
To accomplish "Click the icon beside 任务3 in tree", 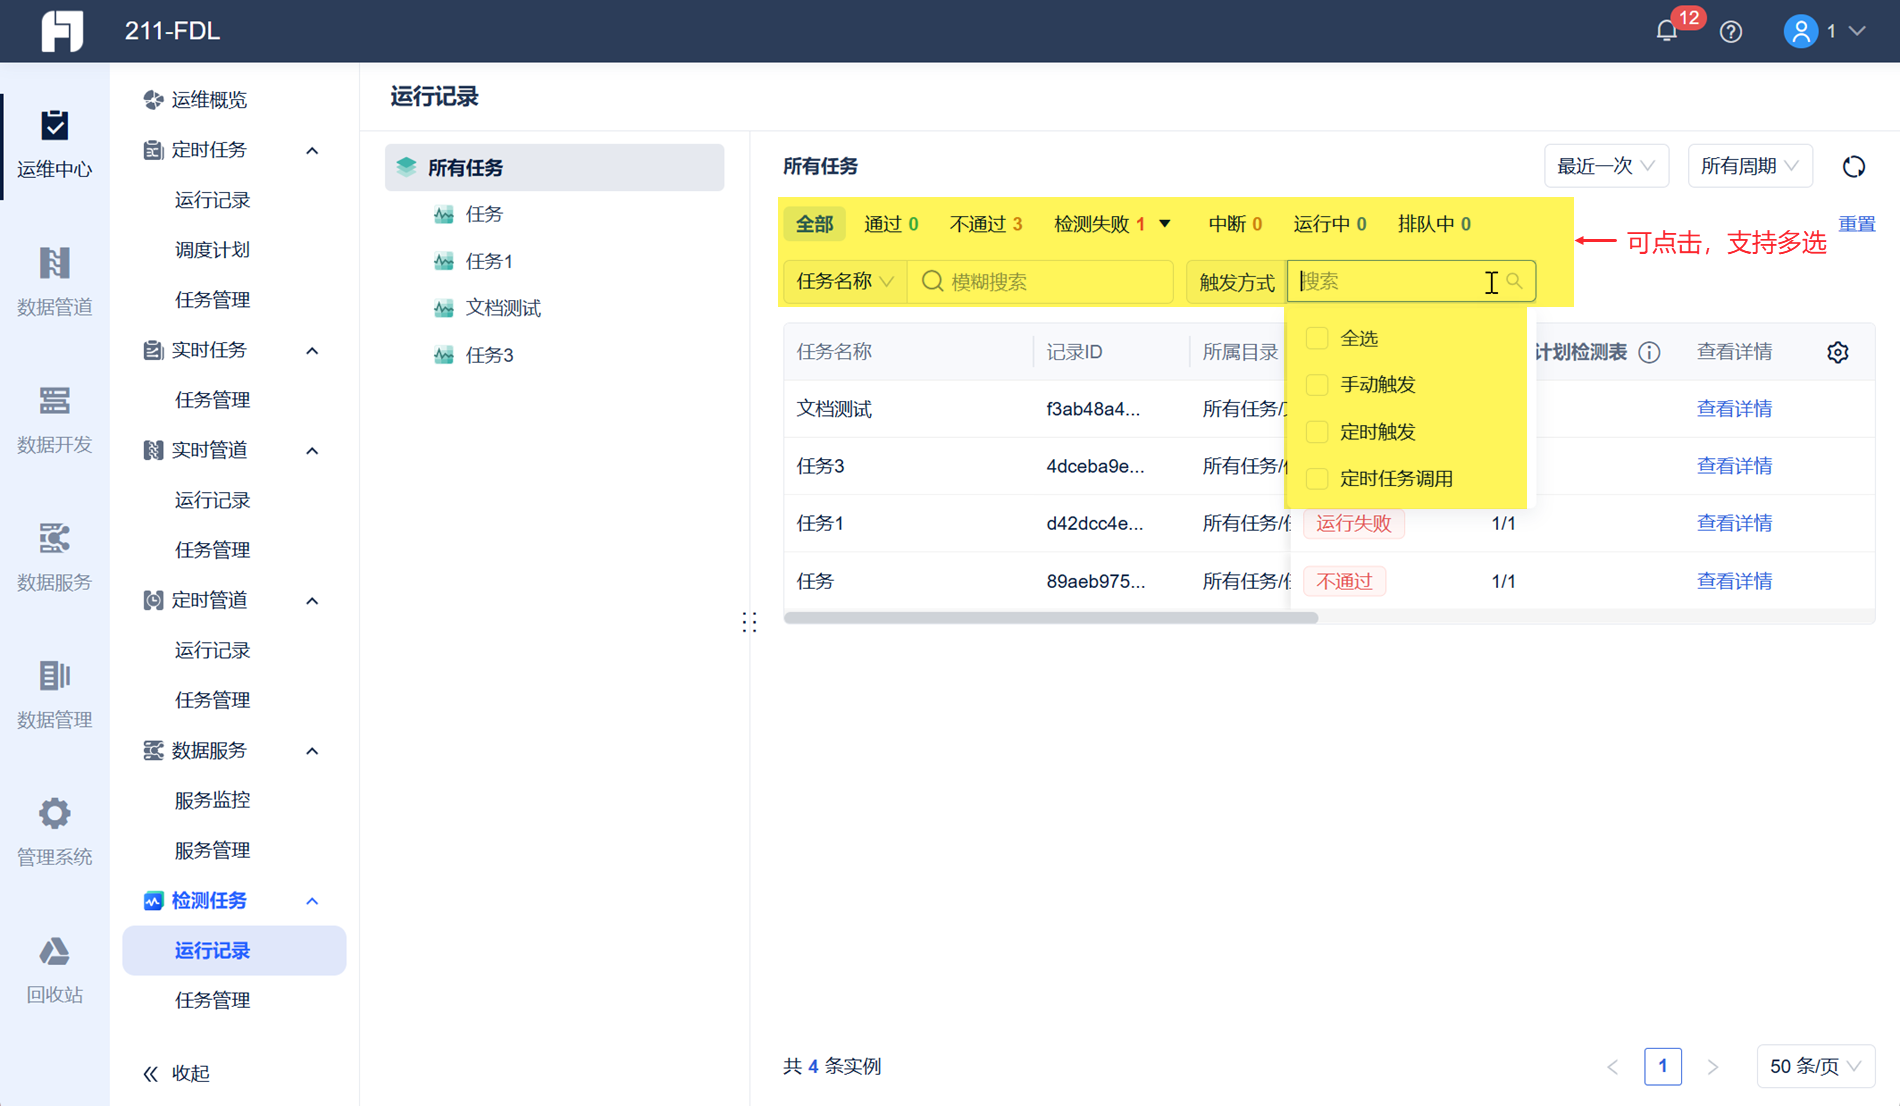I will 444,355.
